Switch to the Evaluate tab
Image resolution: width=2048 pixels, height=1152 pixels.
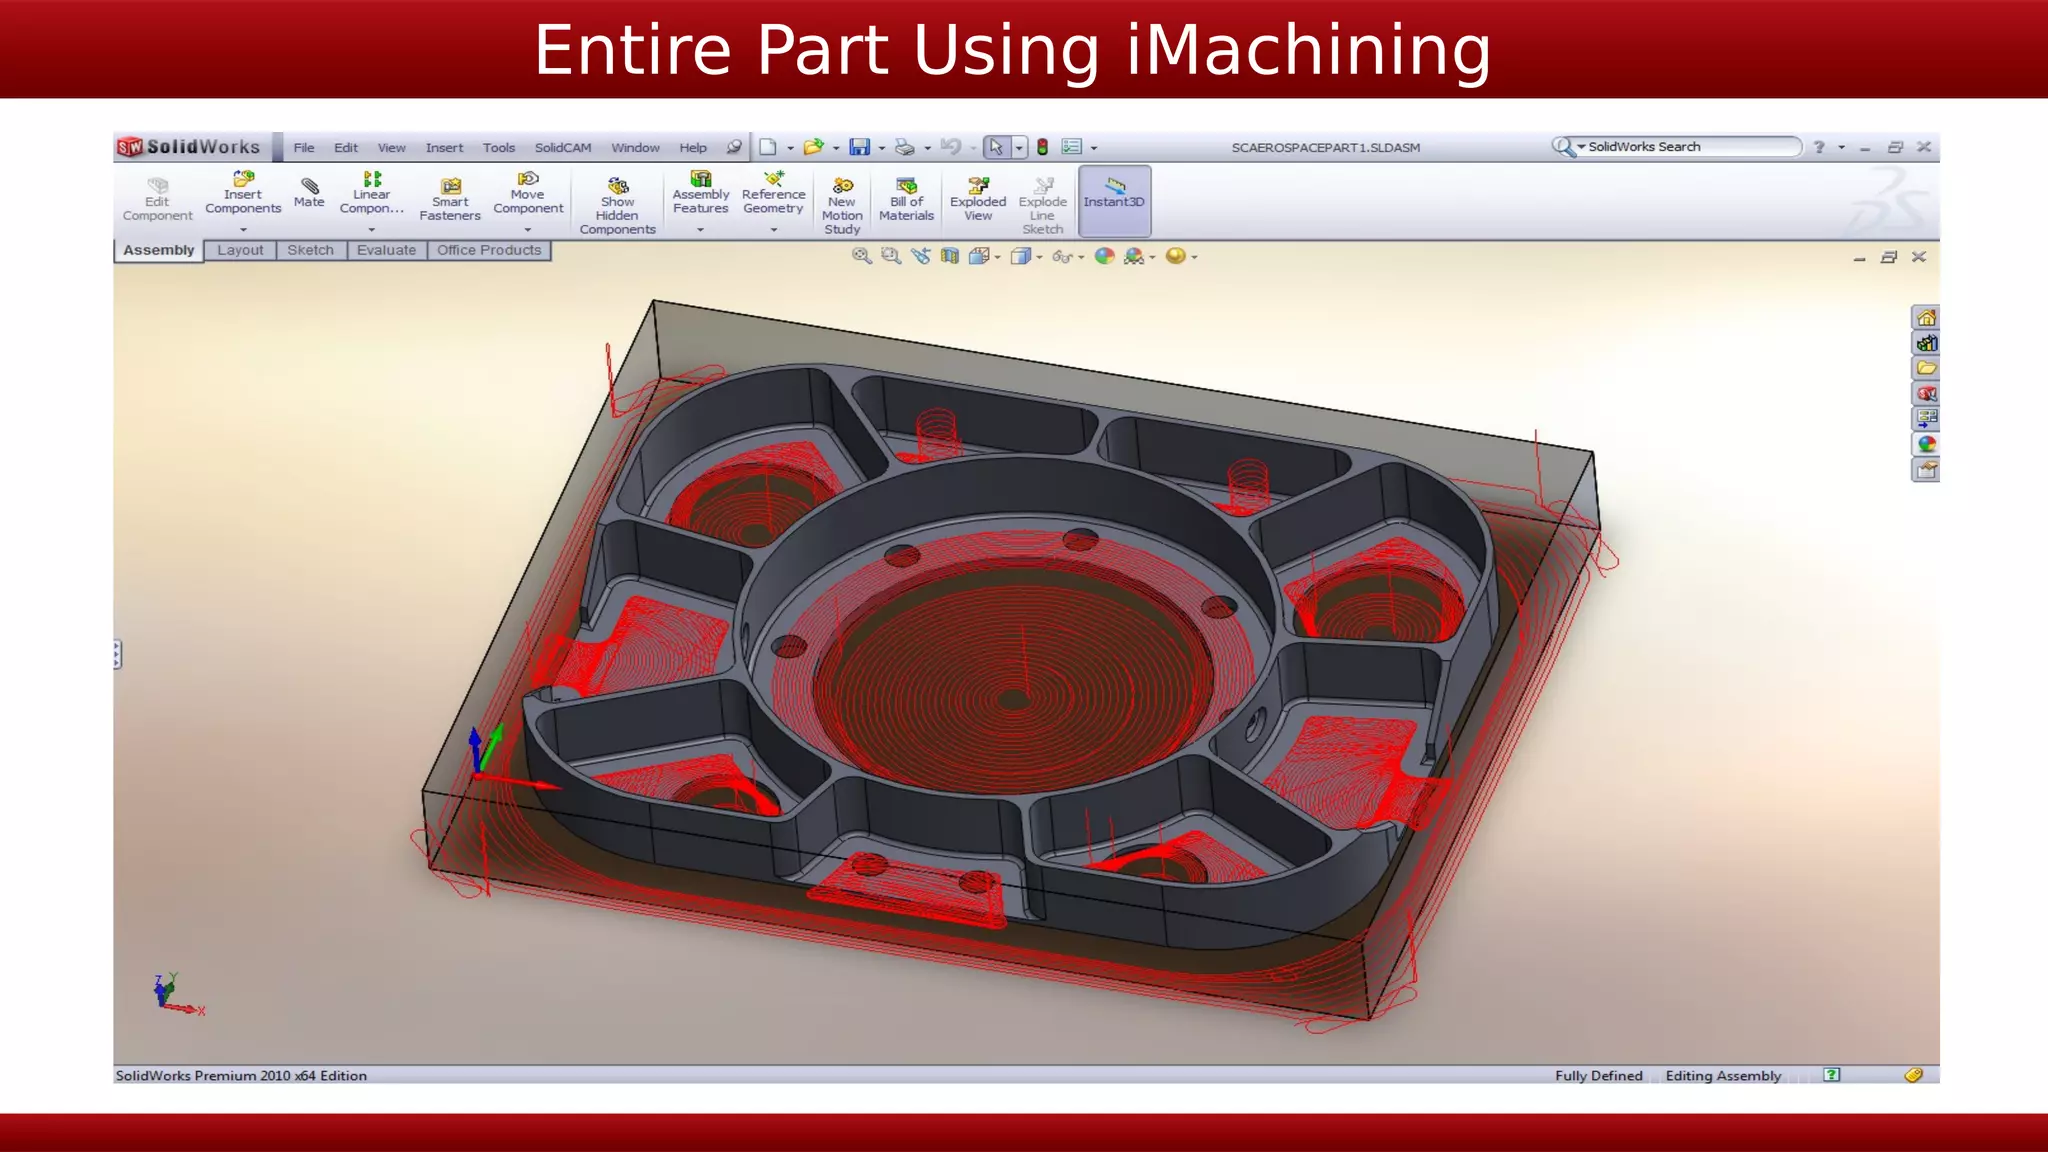coord(386,250)
